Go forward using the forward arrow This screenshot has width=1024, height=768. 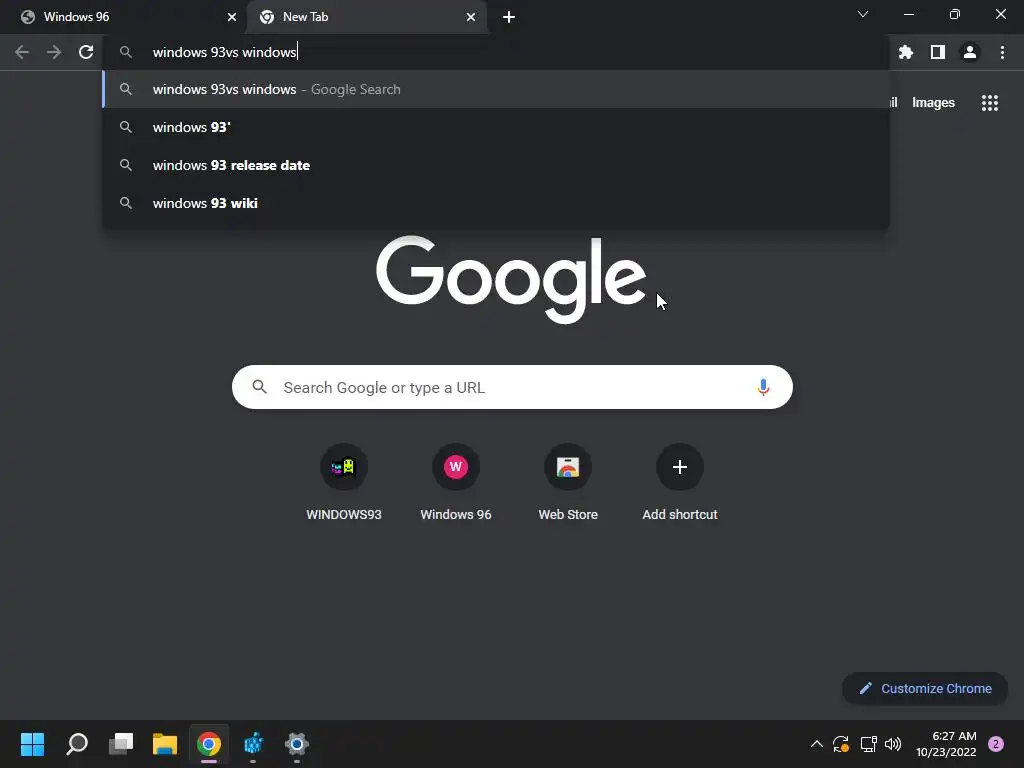54,52
